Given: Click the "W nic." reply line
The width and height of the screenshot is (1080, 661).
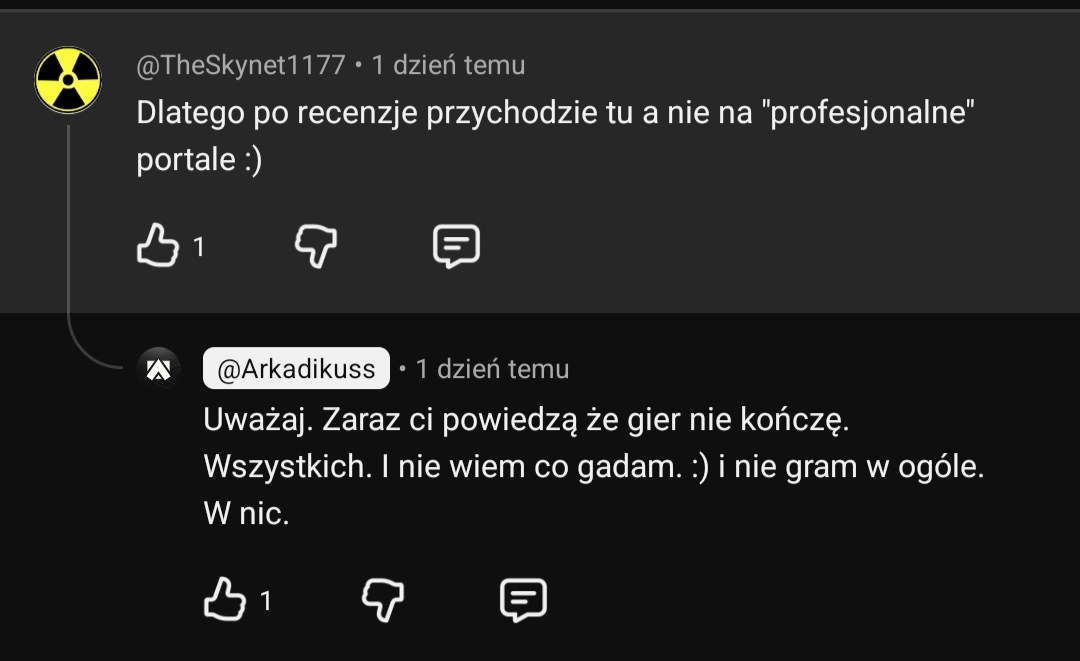Looking at the screenshot, I should pyautogui.click(x=246, y=515).
